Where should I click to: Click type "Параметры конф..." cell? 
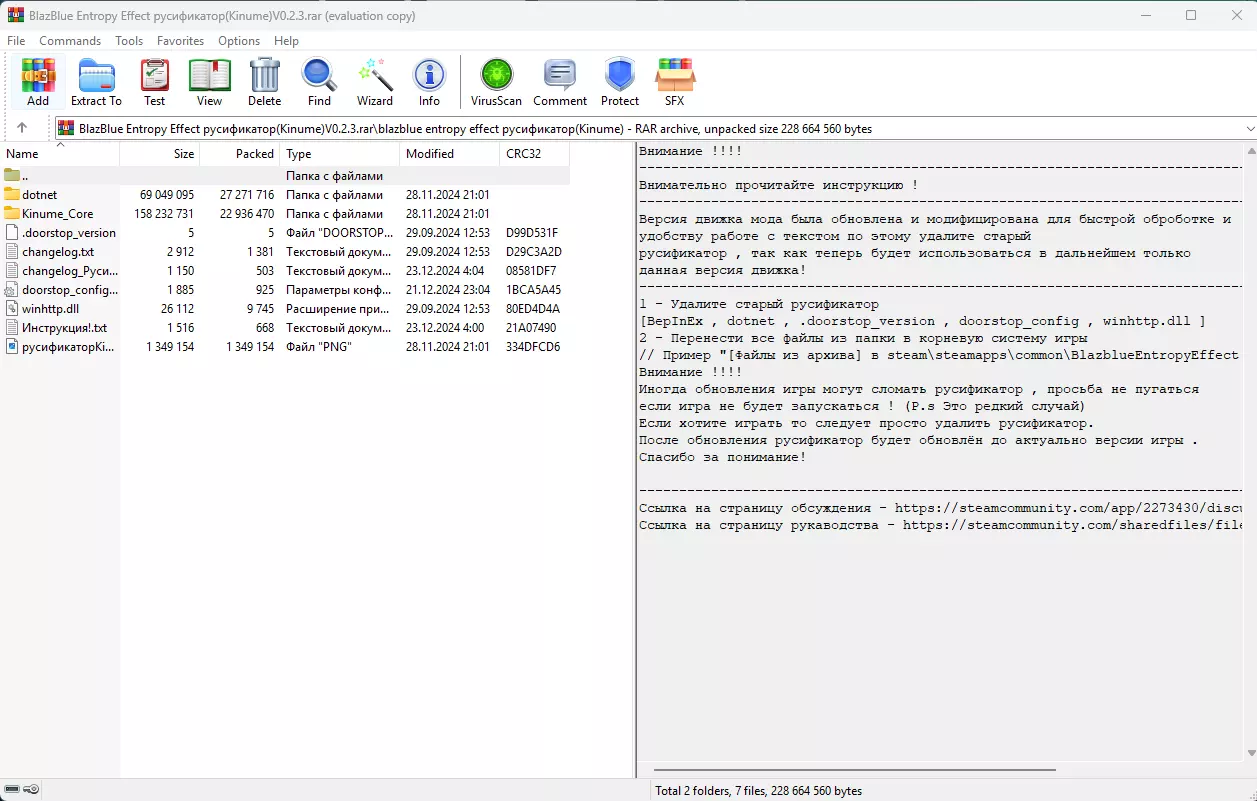point(338,289)
